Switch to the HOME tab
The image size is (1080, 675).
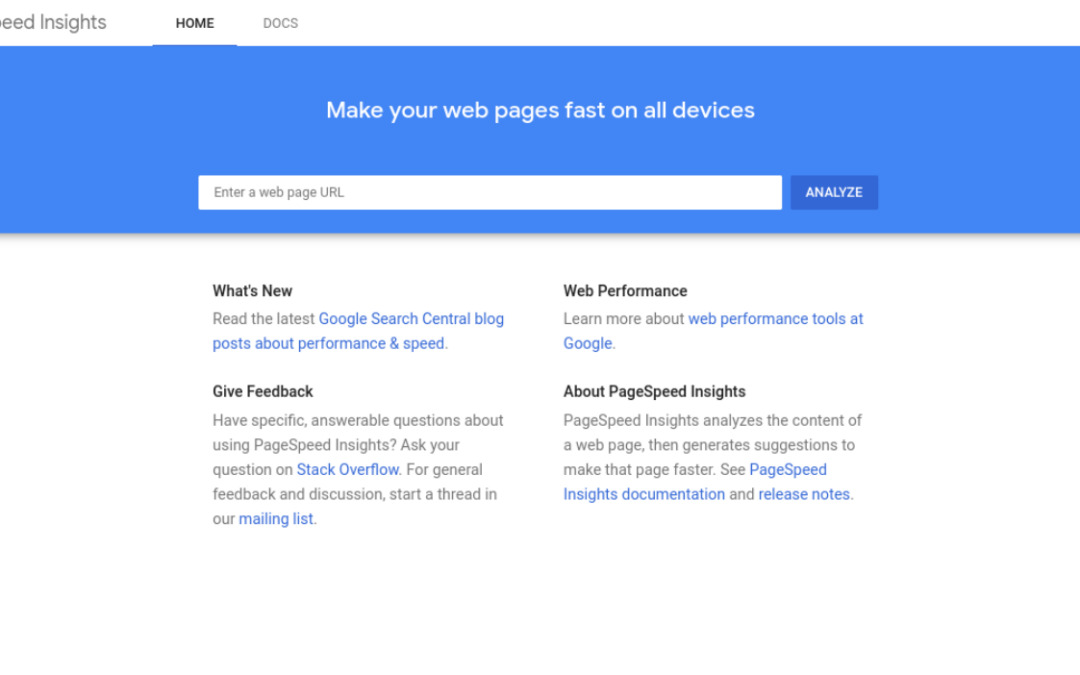click(x=194, y=23)
